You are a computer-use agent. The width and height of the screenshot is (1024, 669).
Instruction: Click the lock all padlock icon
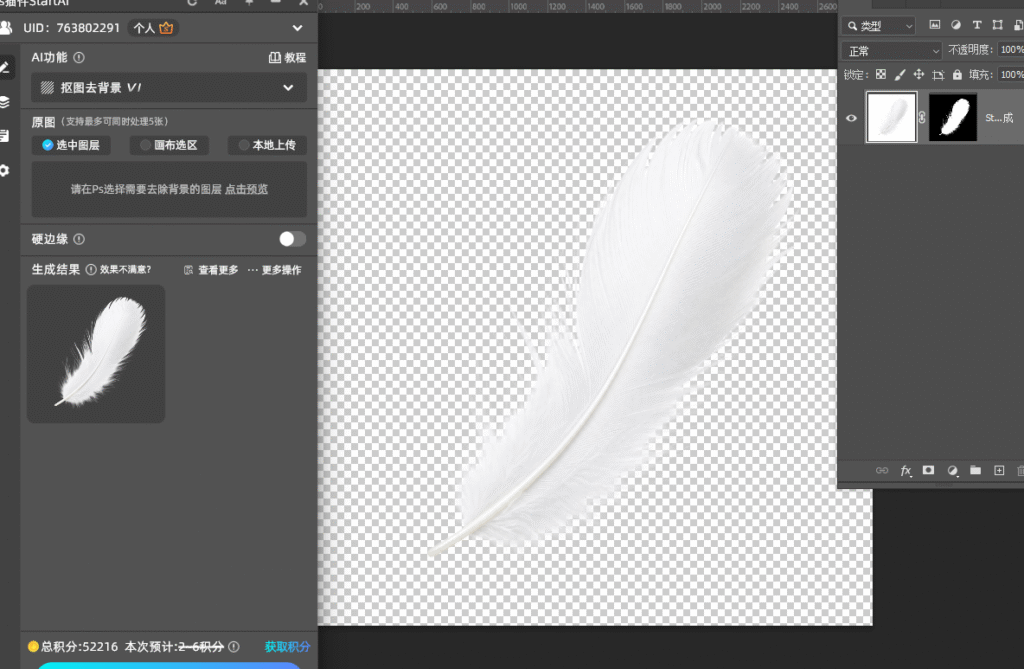pyautogui.click(x=957, y=75)
